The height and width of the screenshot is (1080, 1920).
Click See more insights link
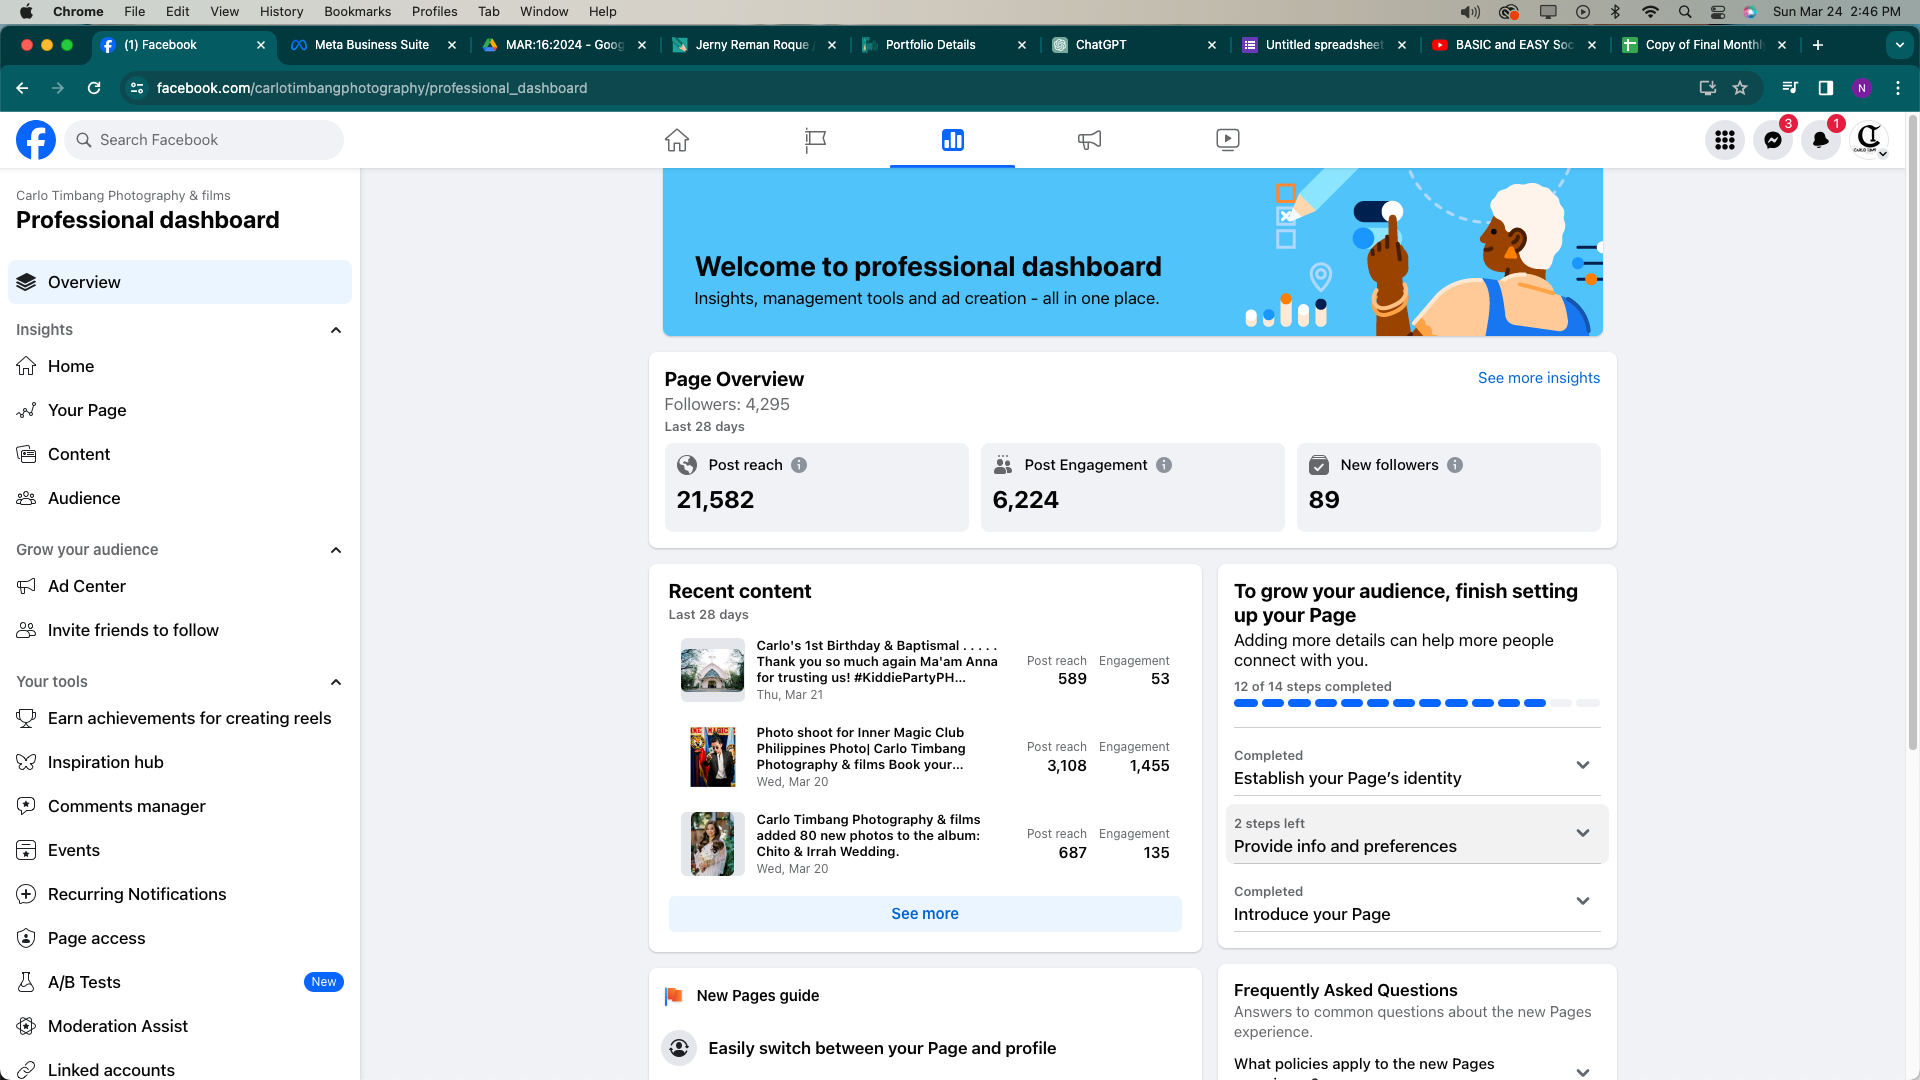1538,378
